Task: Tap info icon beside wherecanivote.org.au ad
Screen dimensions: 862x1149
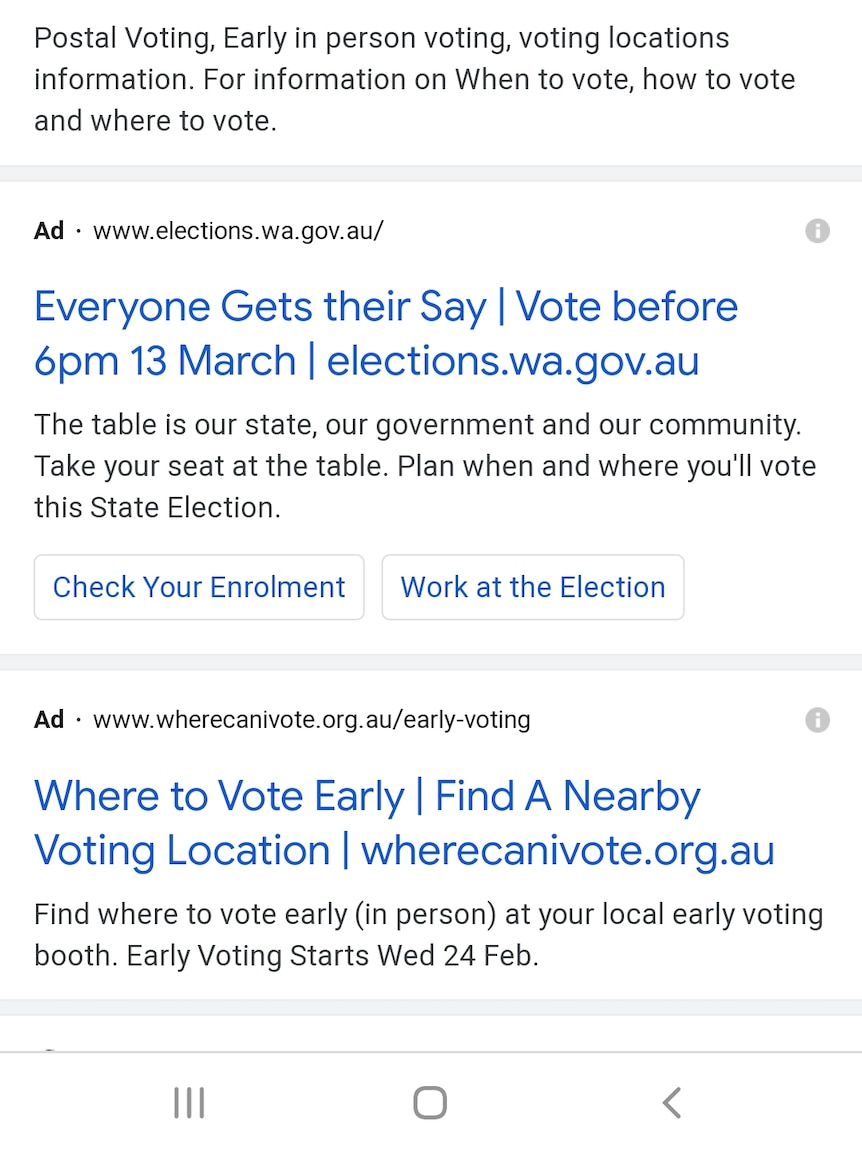Action: tap(817, 720)
